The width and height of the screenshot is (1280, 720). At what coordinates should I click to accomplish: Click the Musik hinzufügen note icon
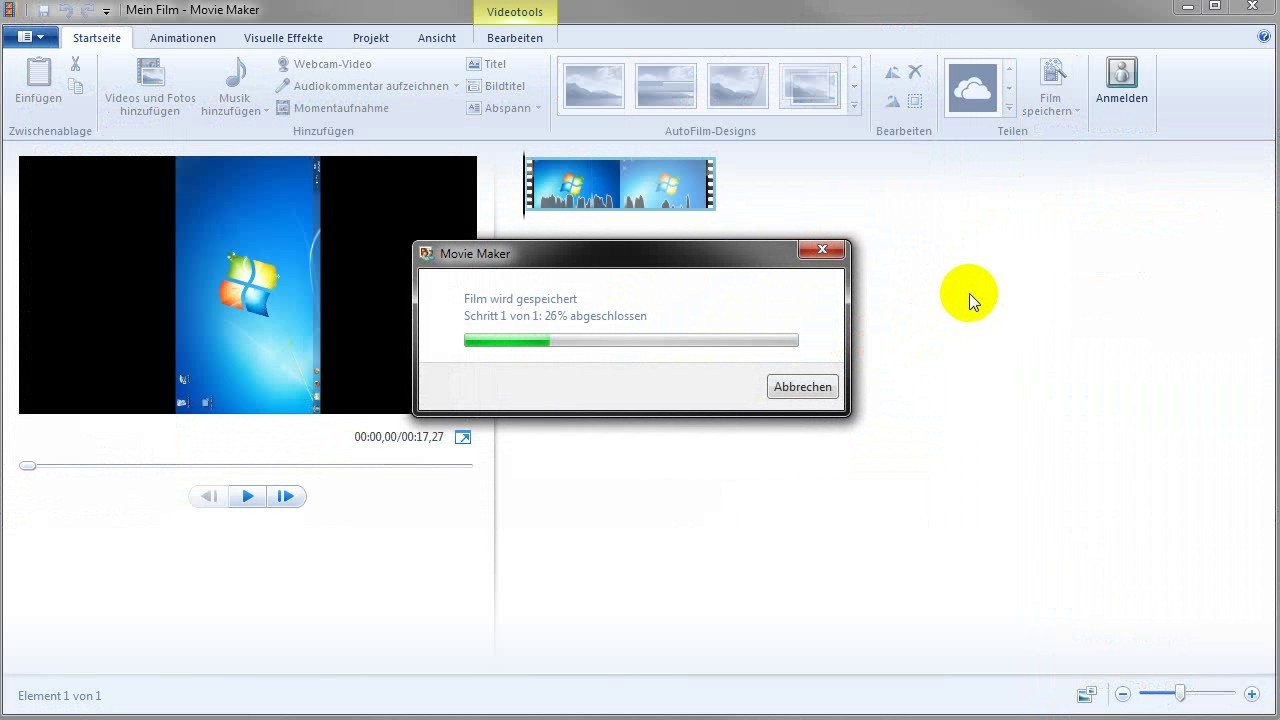[235, 73]
